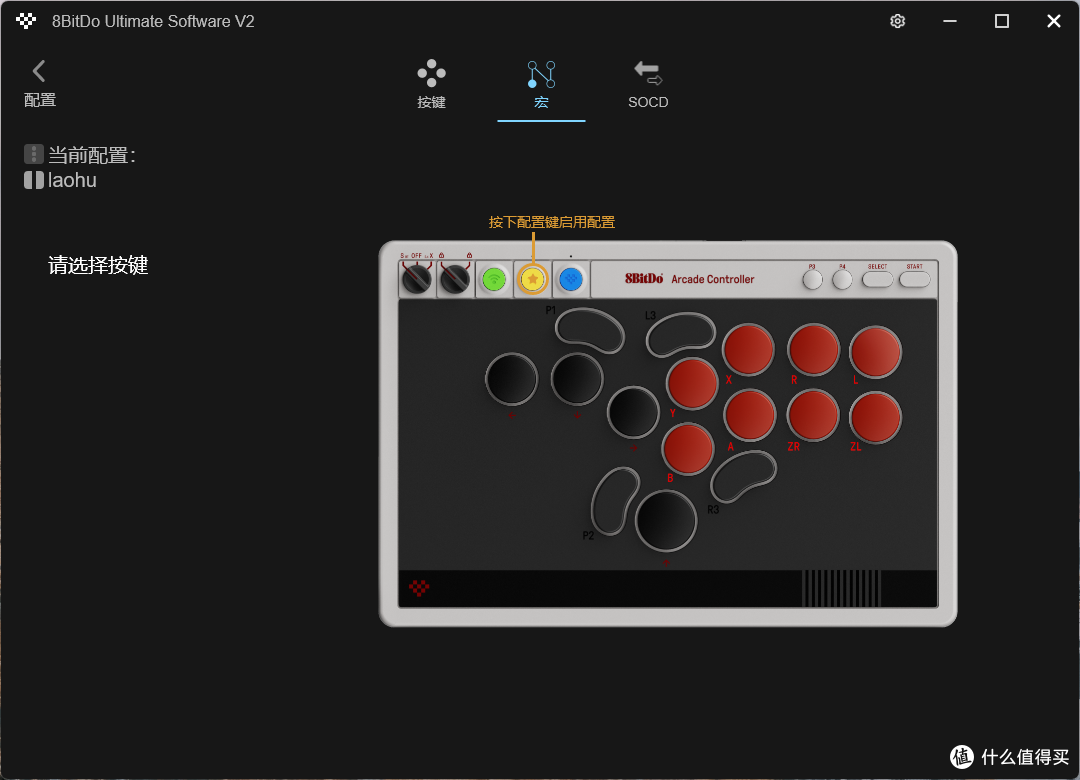Click the lock switch knob
This screenshot has width=1080, height=780.
(x=455, y=279)
